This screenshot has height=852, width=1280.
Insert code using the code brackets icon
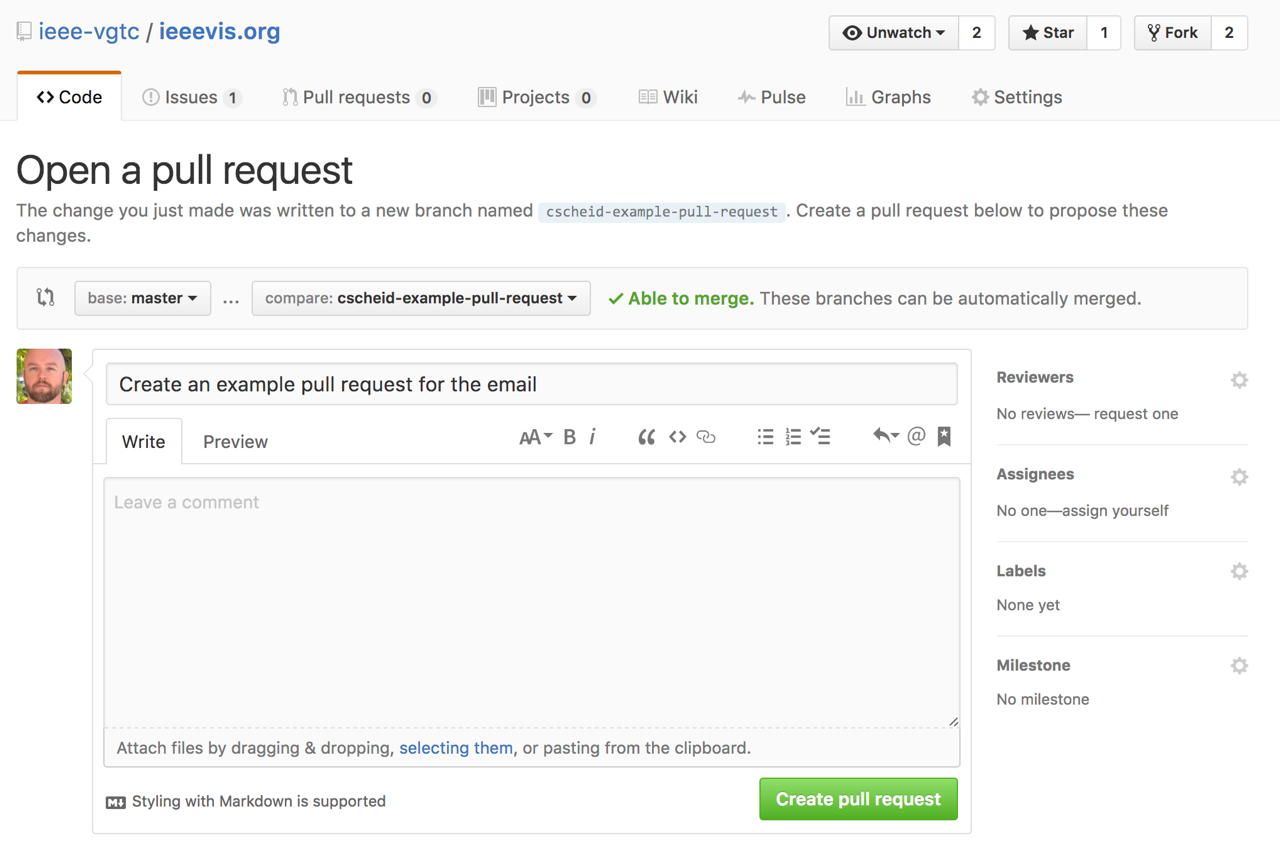coord(677,437)
